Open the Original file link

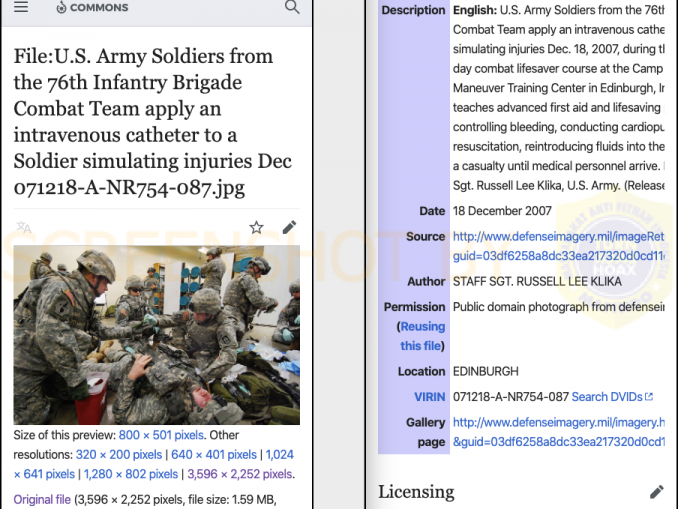[42, 499]
